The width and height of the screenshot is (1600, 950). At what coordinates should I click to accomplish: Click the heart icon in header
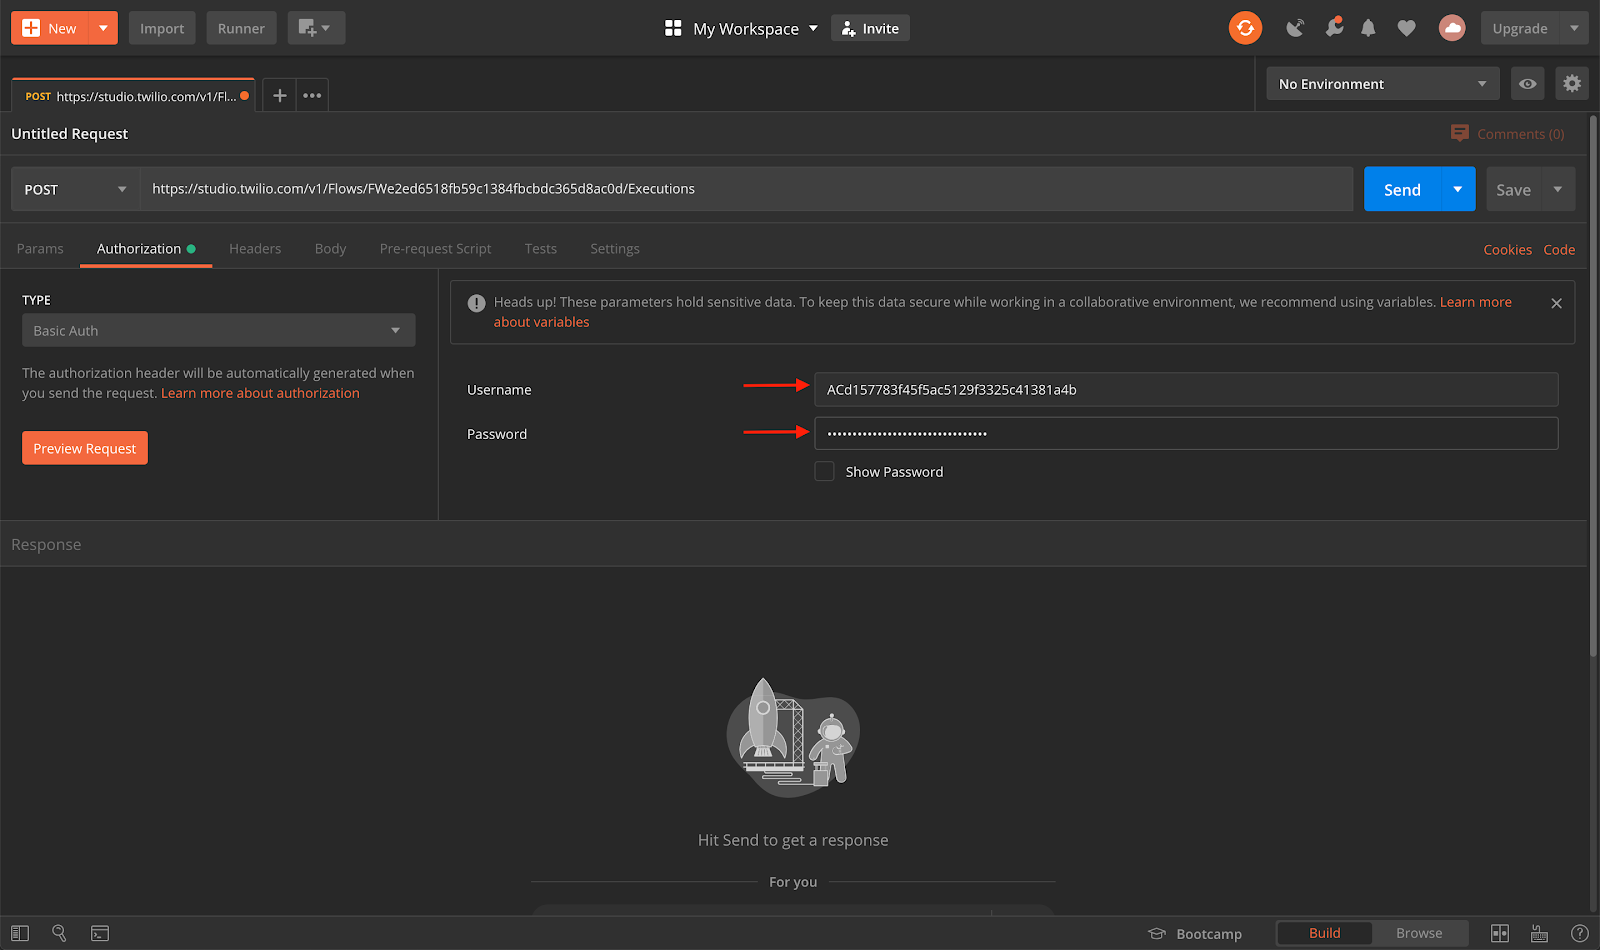tap(1406, 28)
